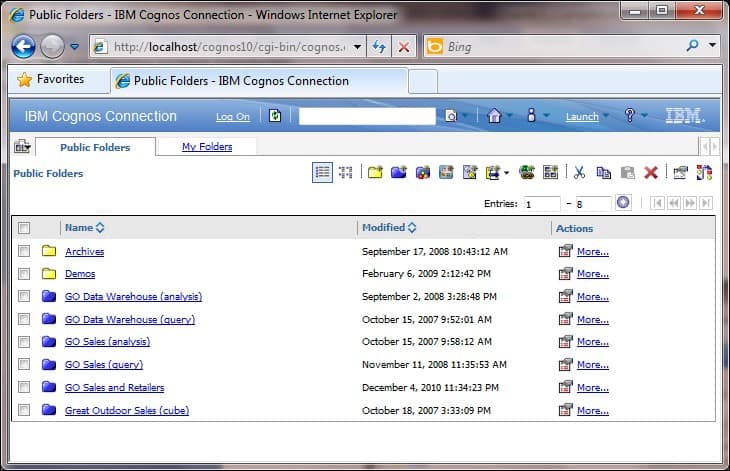Open the Set Properties icon

(680, 172)
